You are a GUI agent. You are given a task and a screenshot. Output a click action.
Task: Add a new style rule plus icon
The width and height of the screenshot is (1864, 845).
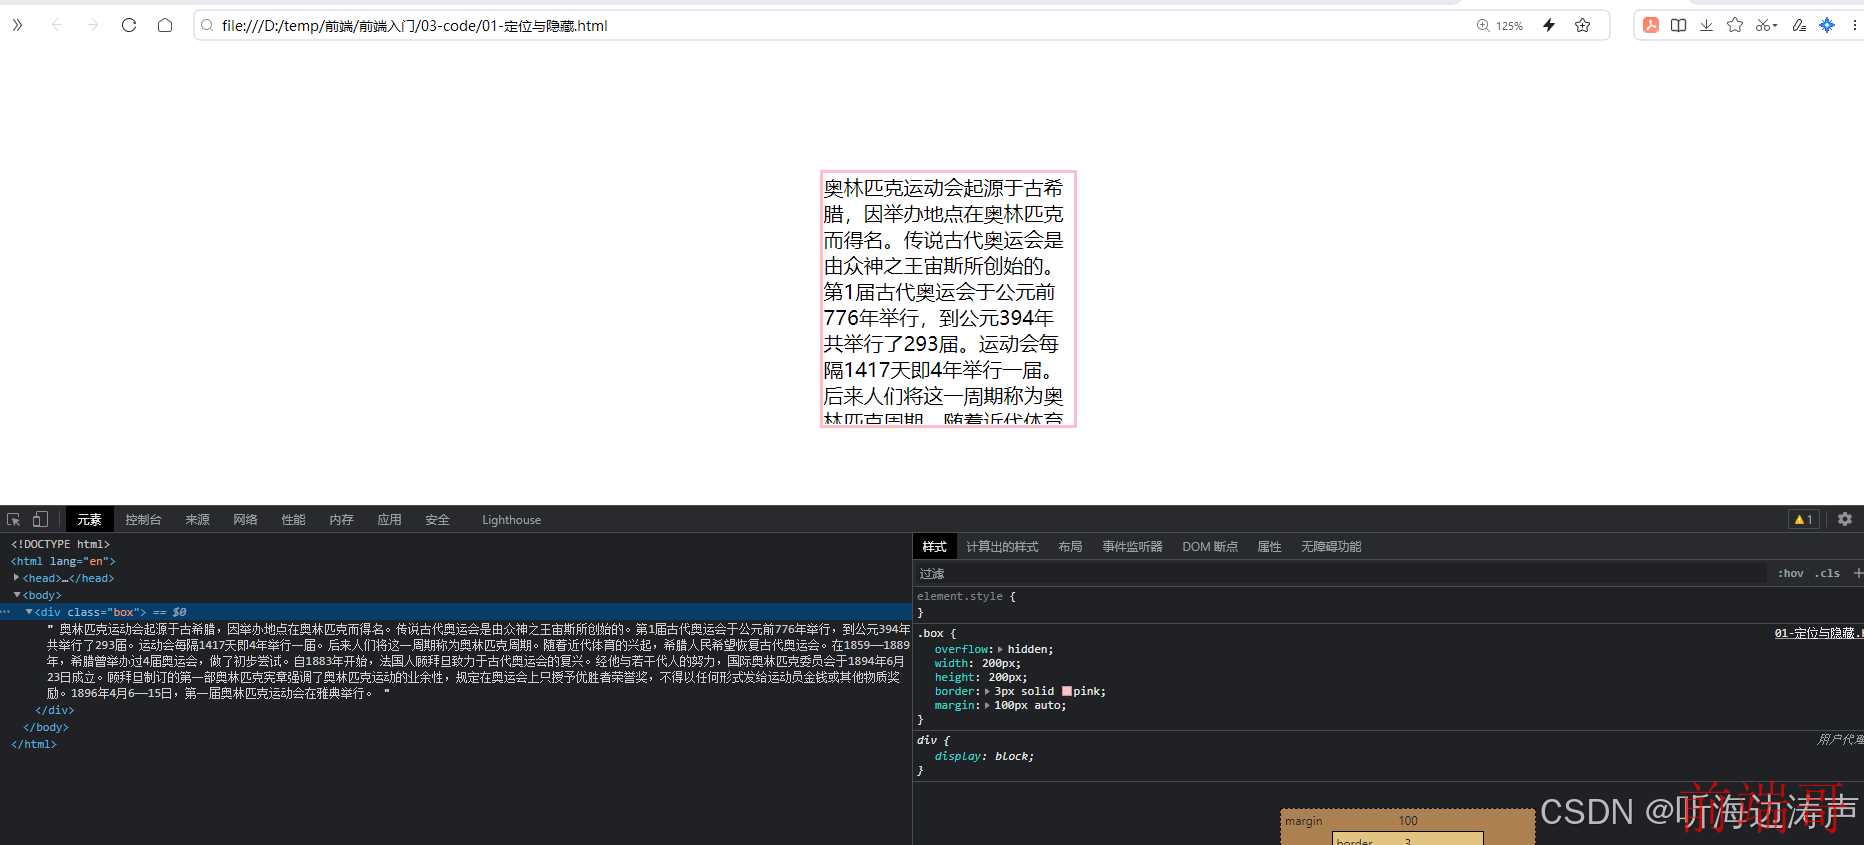pos(1857,574)
